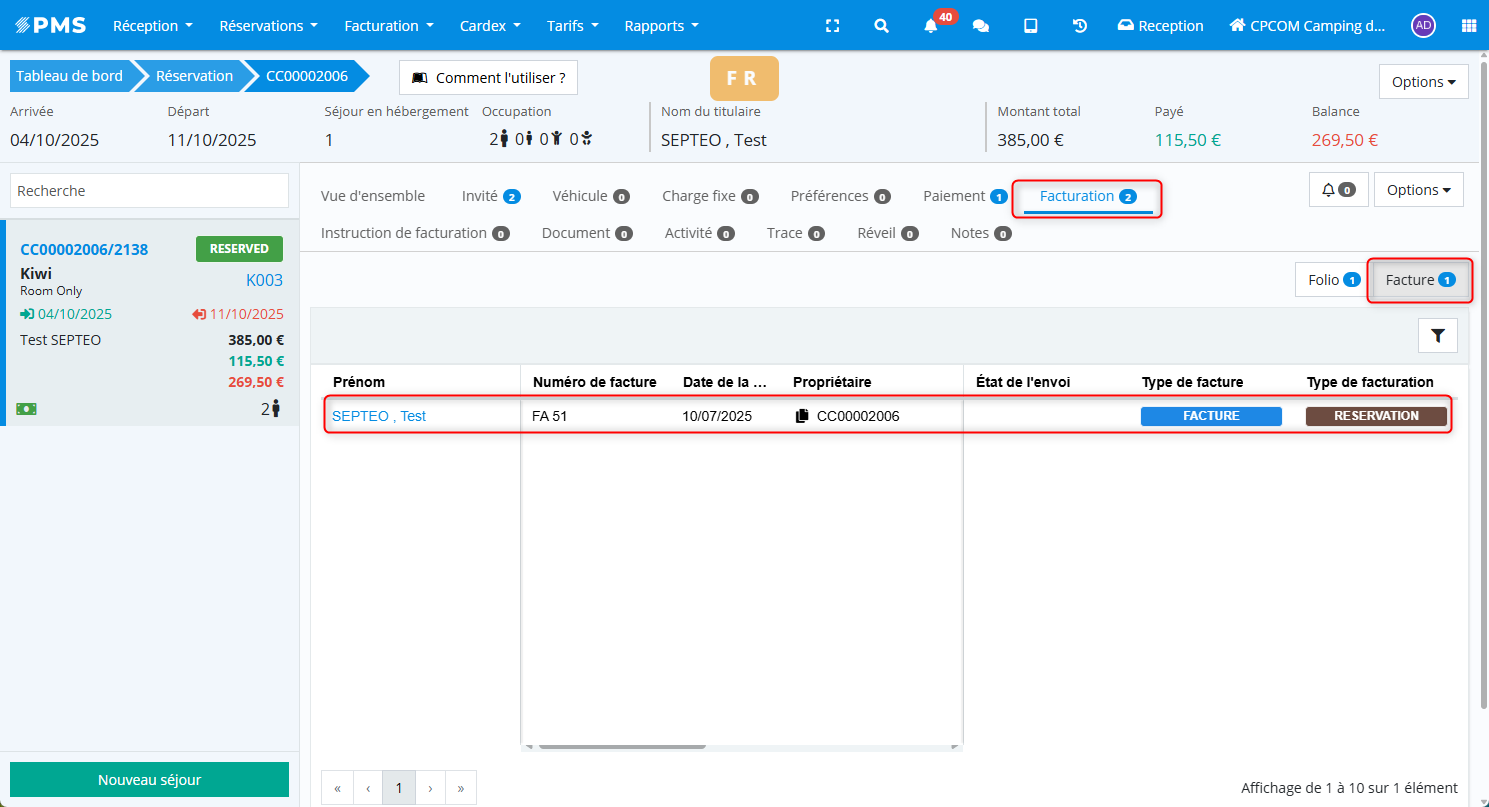Click the AD user avatar
The width and height of the screenshot is (1489, 807).
click(1423, 26)
